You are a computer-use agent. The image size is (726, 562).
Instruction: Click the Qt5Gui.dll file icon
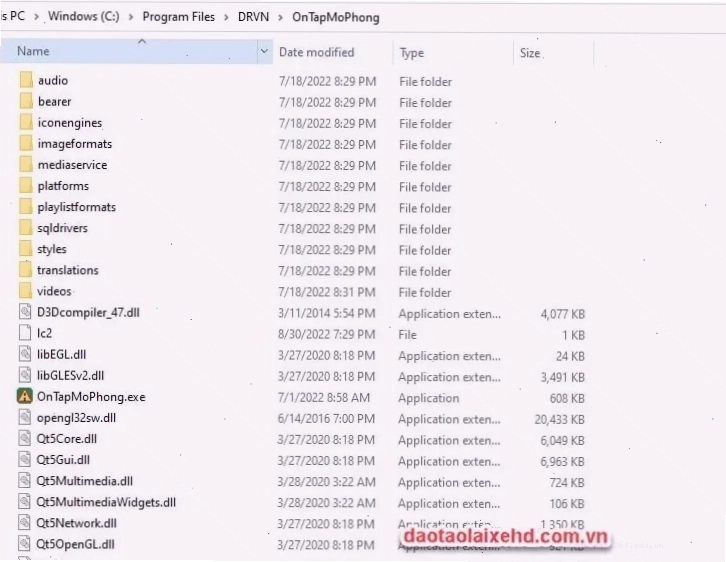click(x=25, y=459)
